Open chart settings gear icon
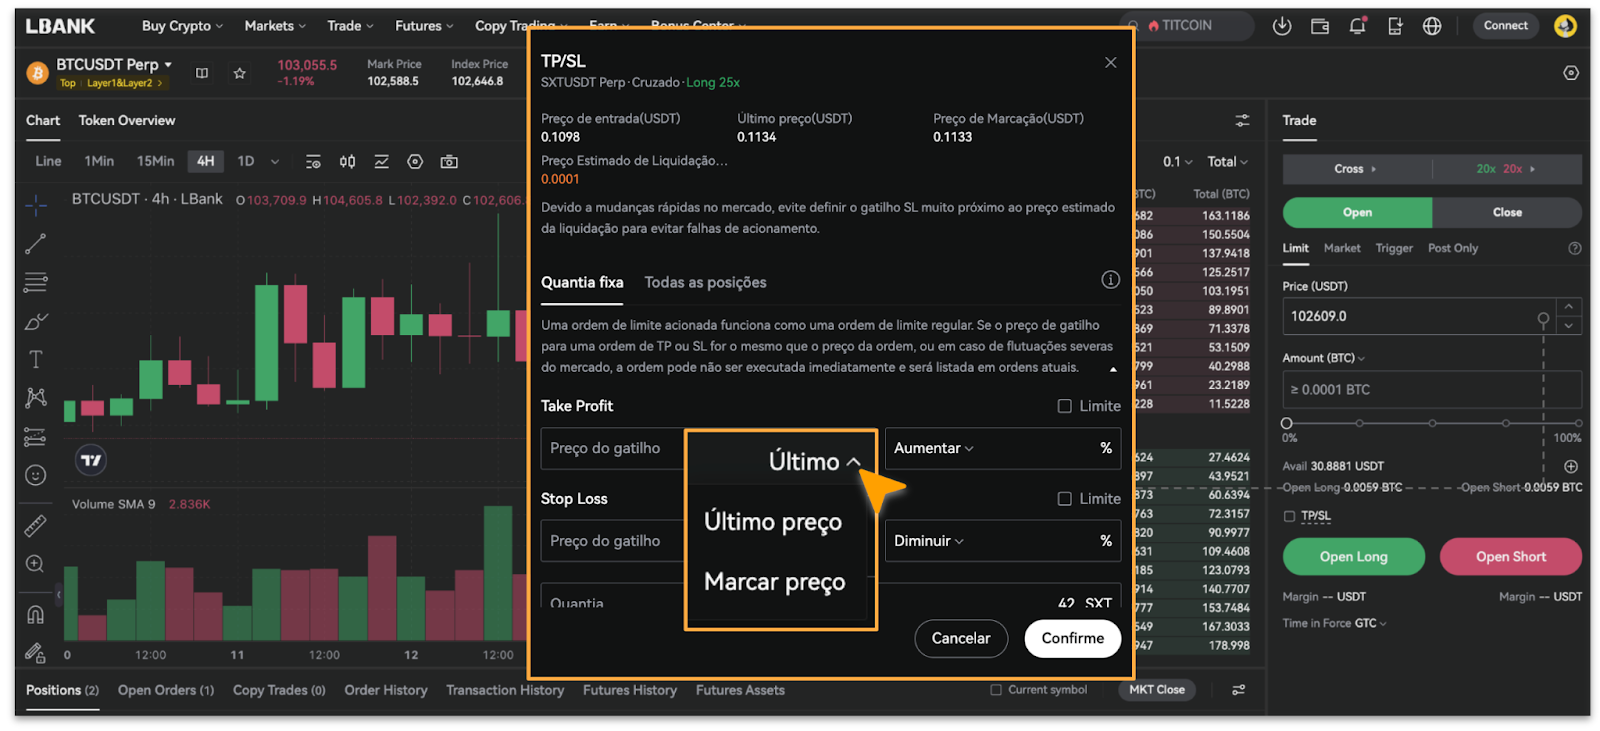 pos(415,162)
